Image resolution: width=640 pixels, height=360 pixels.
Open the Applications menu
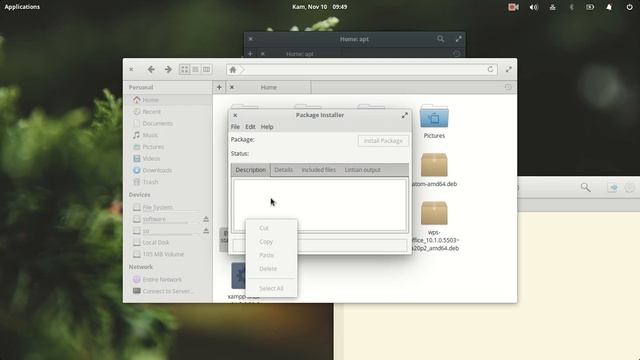pyautogui.click(x=22, y=7)
